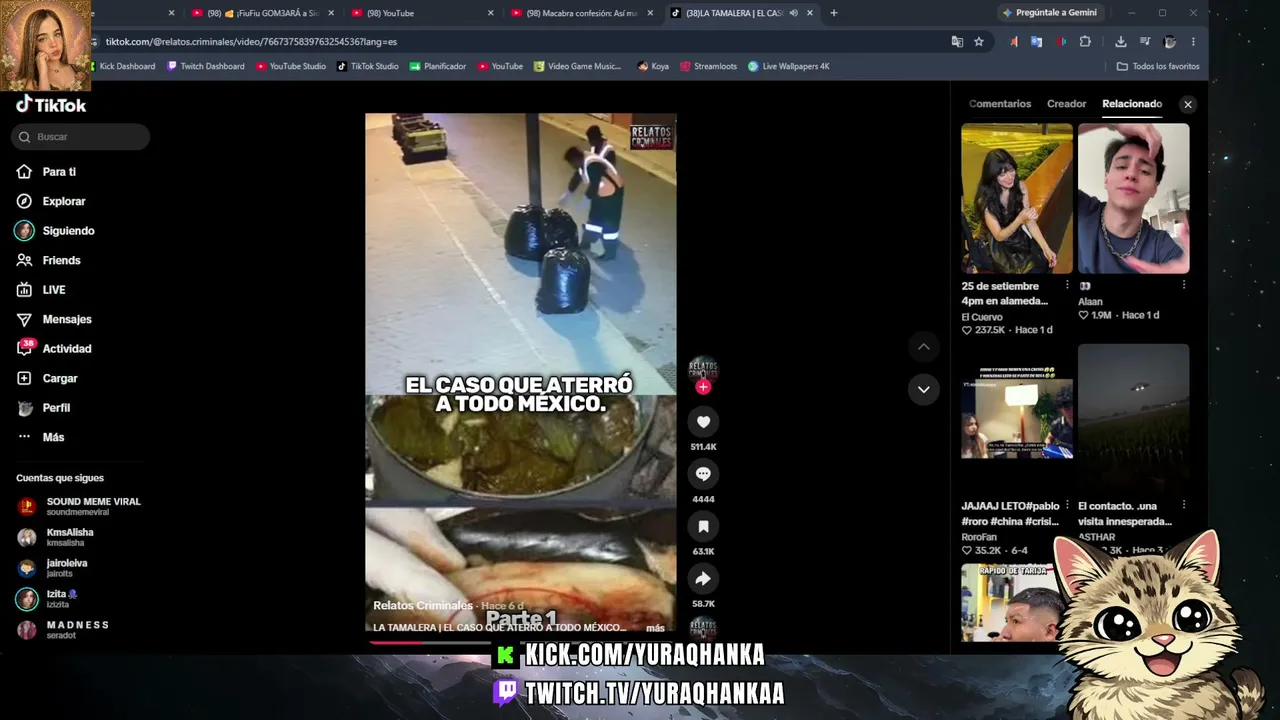Save the video with the bookmark icon
This screenshot has height=720, width=1280.
click(x=703, y=526)
